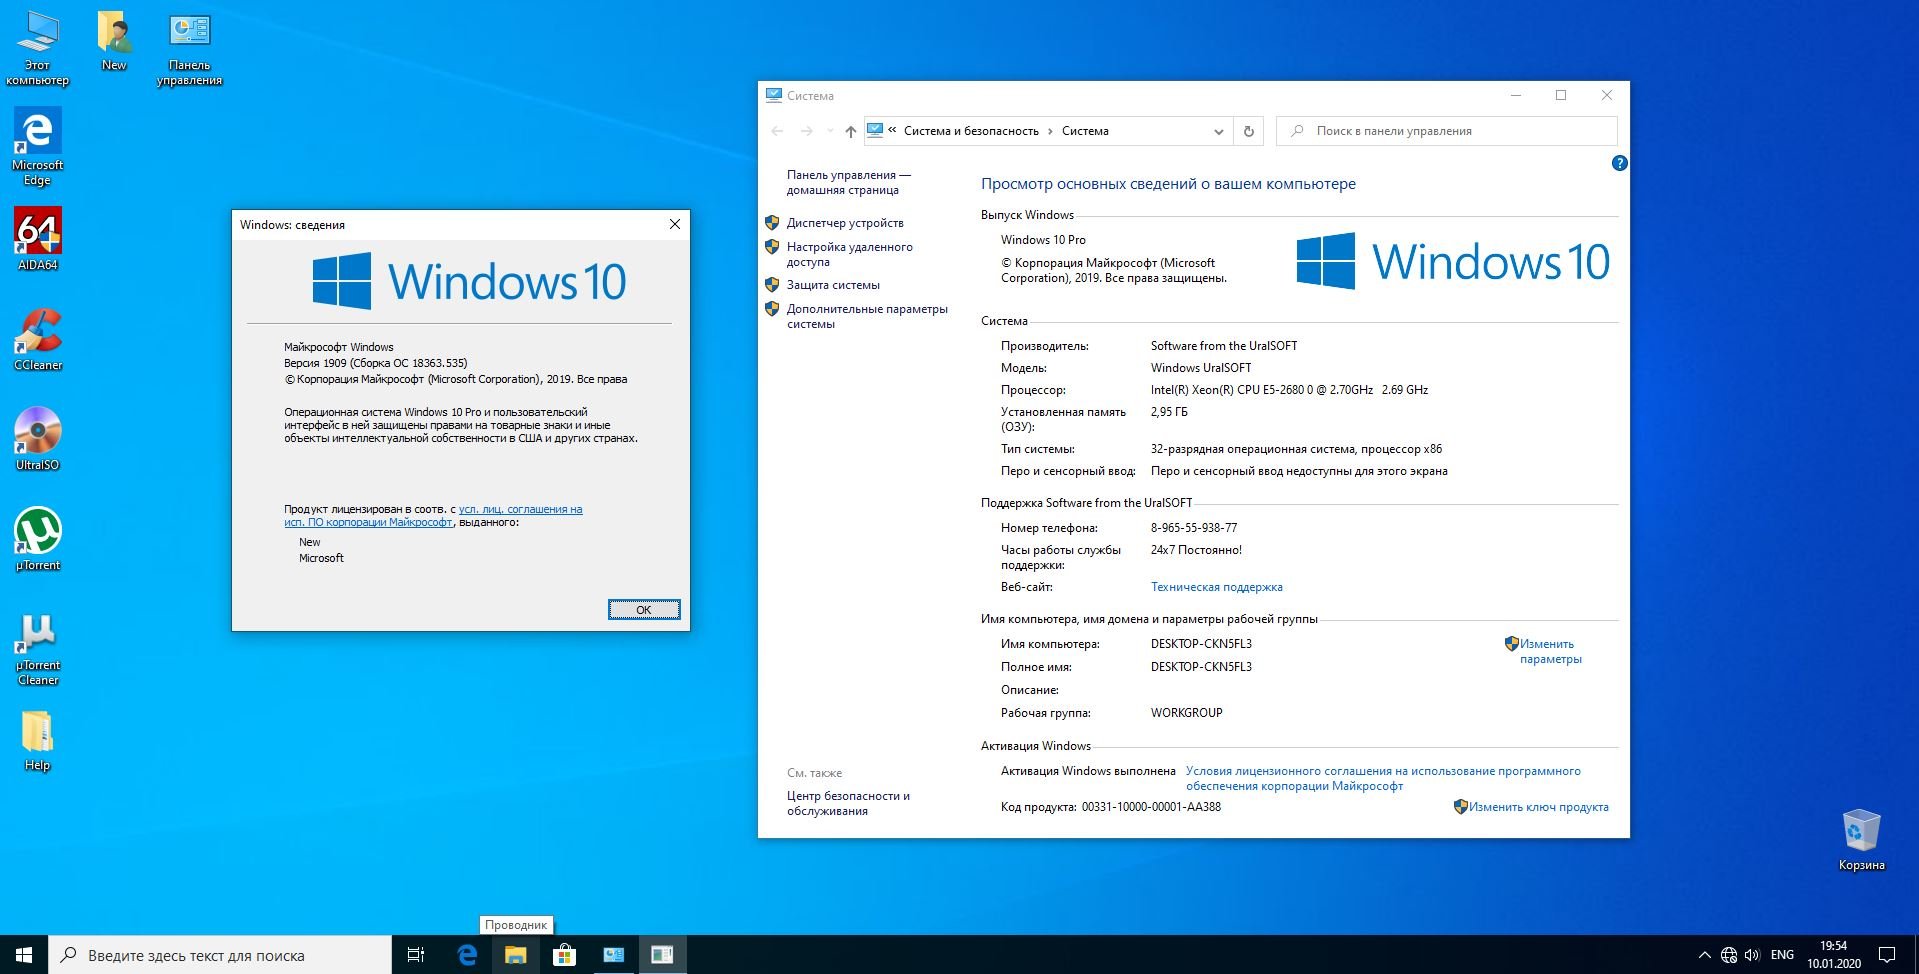Select the UltraISO desktop icon
Screen dimensions: 1919x974
37,439
